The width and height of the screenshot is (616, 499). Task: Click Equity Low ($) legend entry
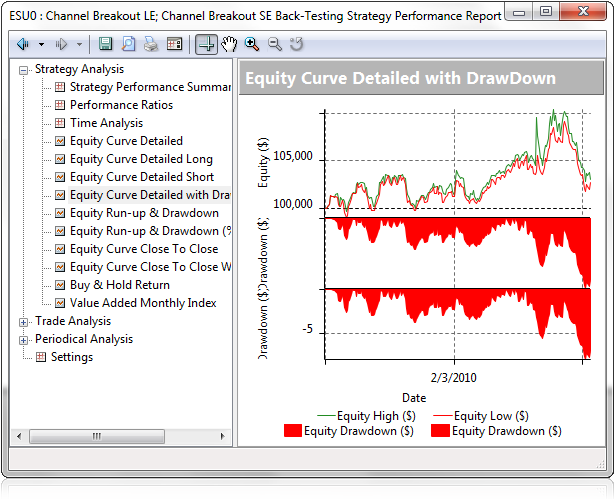(481, 416)
